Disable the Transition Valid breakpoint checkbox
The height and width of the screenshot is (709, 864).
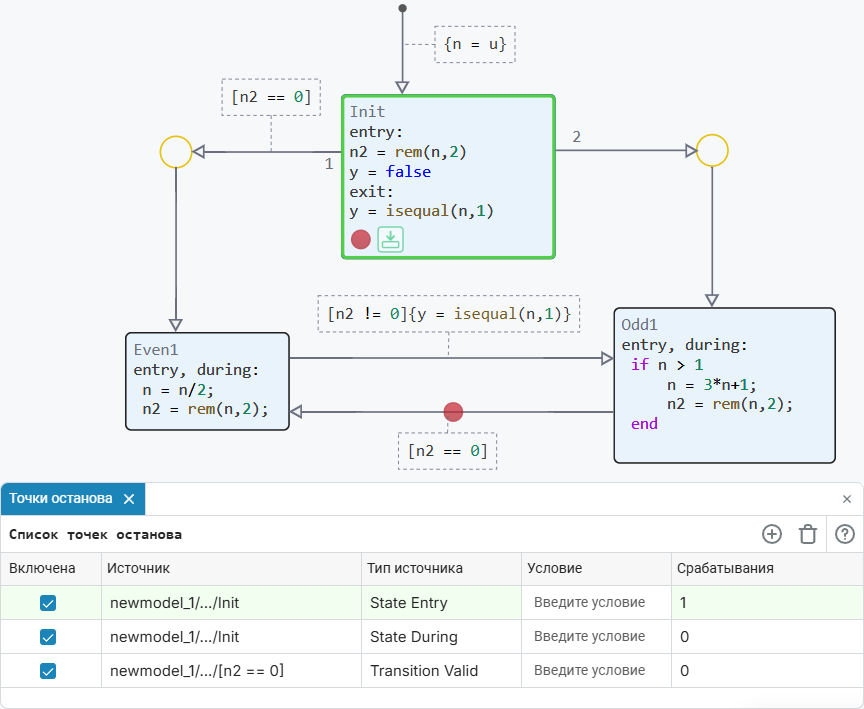(48, 671)
